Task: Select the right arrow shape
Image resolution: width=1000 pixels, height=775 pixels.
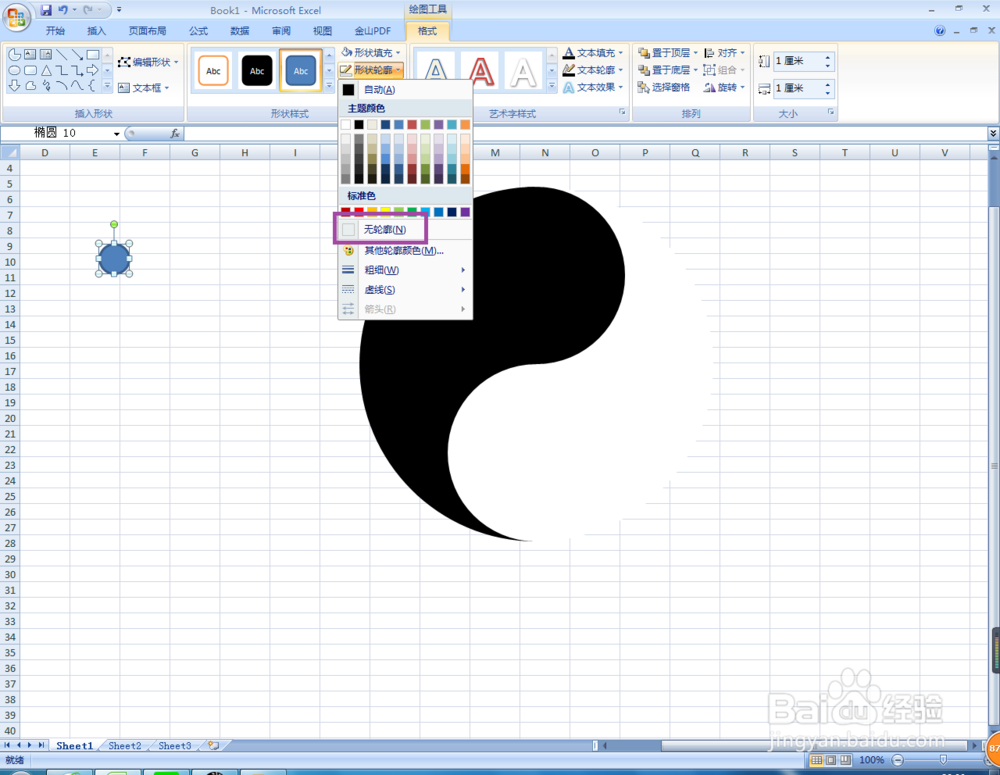Action: (92, 70)
